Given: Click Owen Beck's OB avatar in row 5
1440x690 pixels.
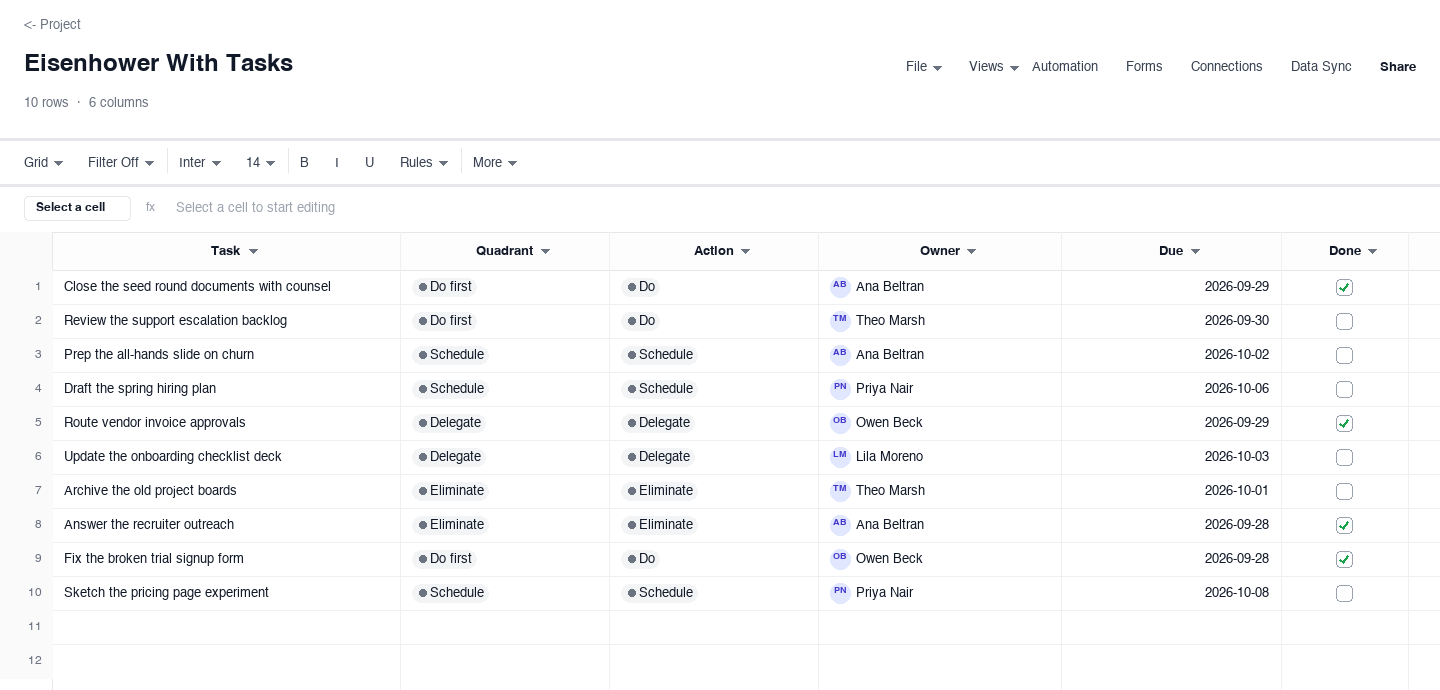Looking at the screenshot, I should [x=840, y=423].
